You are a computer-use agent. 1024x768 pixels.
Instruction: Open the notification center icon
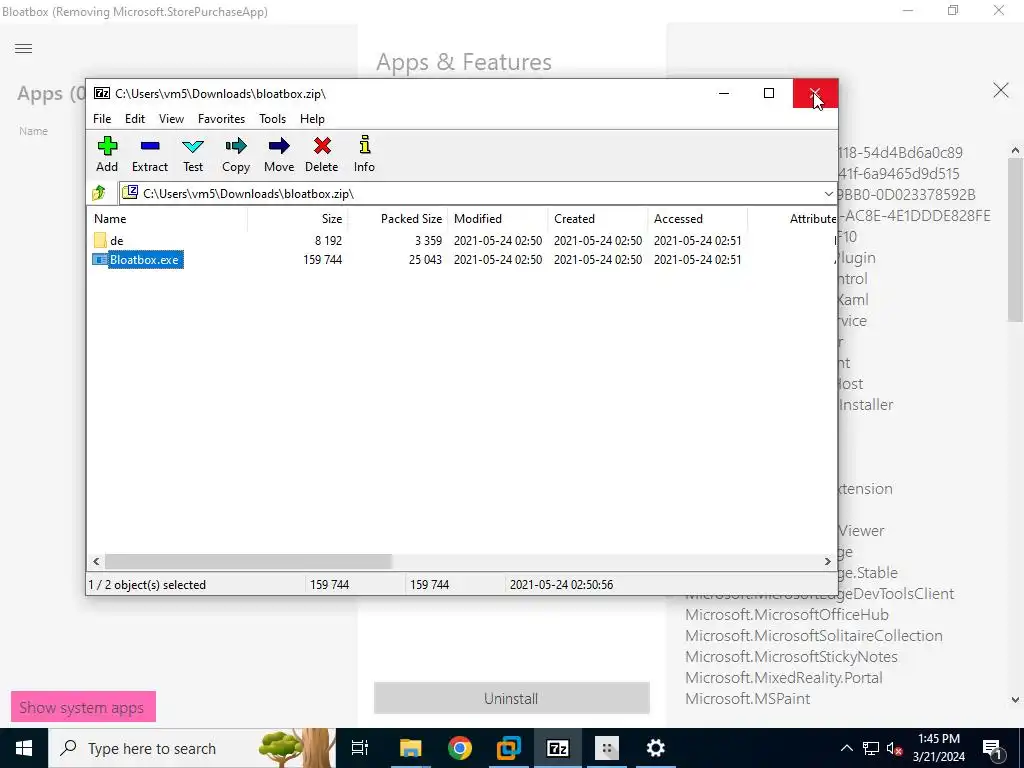click(x=992, y=748)
